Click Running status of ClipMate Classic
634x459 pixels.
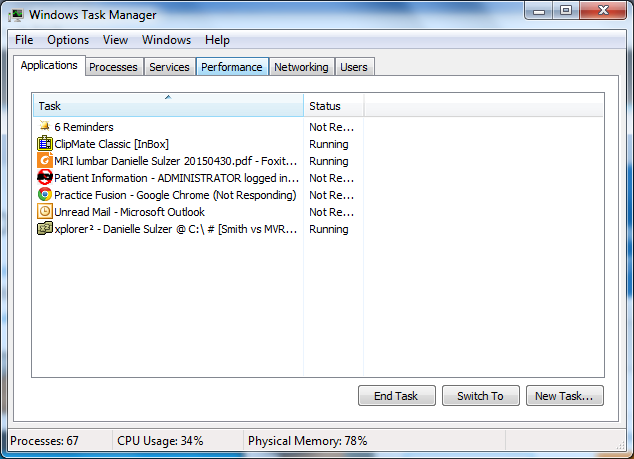[328, 144]
